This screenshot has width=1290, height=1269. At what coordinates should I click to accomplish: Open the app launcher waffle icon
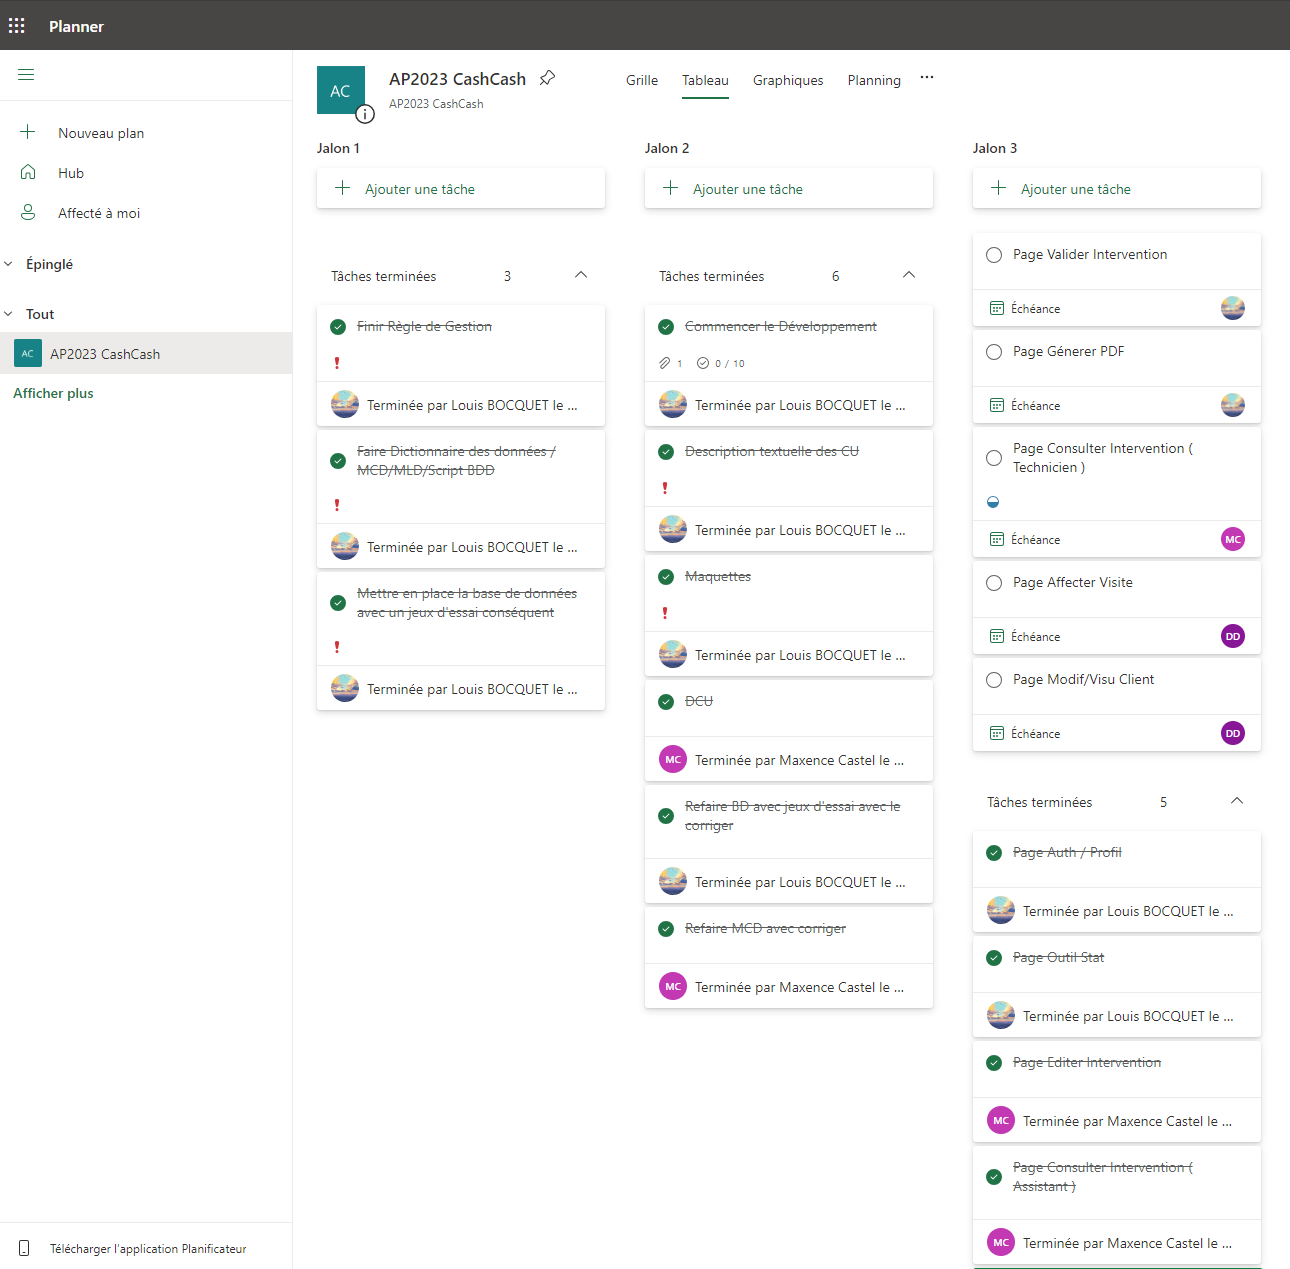(17, 26)
